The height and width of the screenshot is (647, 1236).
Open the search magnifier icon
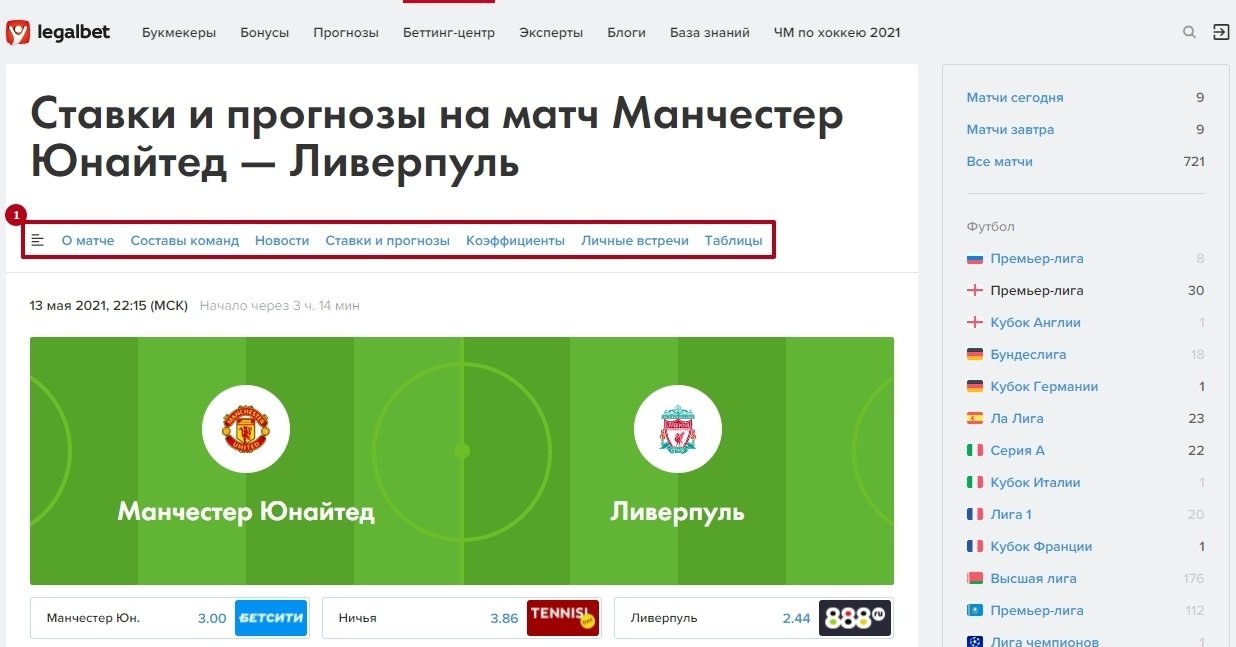[x=1189, y=32]
